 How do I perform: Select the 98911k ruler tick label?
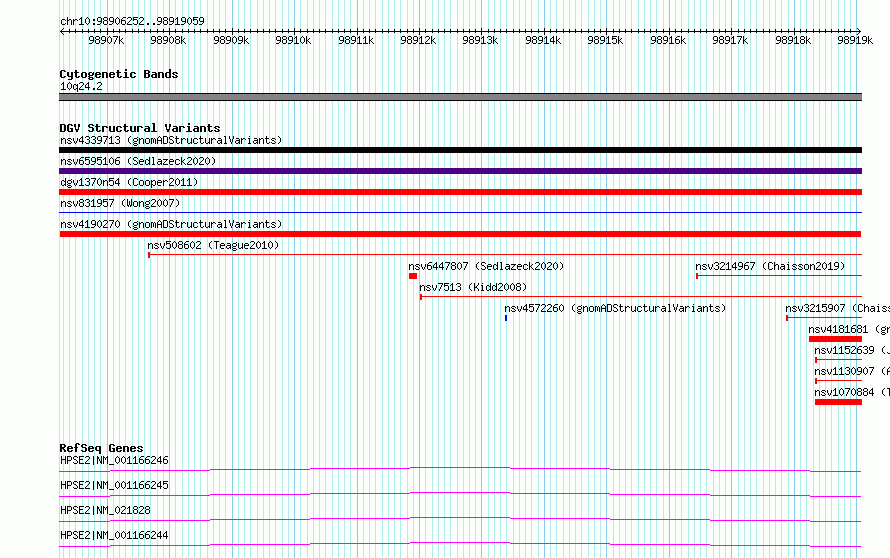[356, 40]
